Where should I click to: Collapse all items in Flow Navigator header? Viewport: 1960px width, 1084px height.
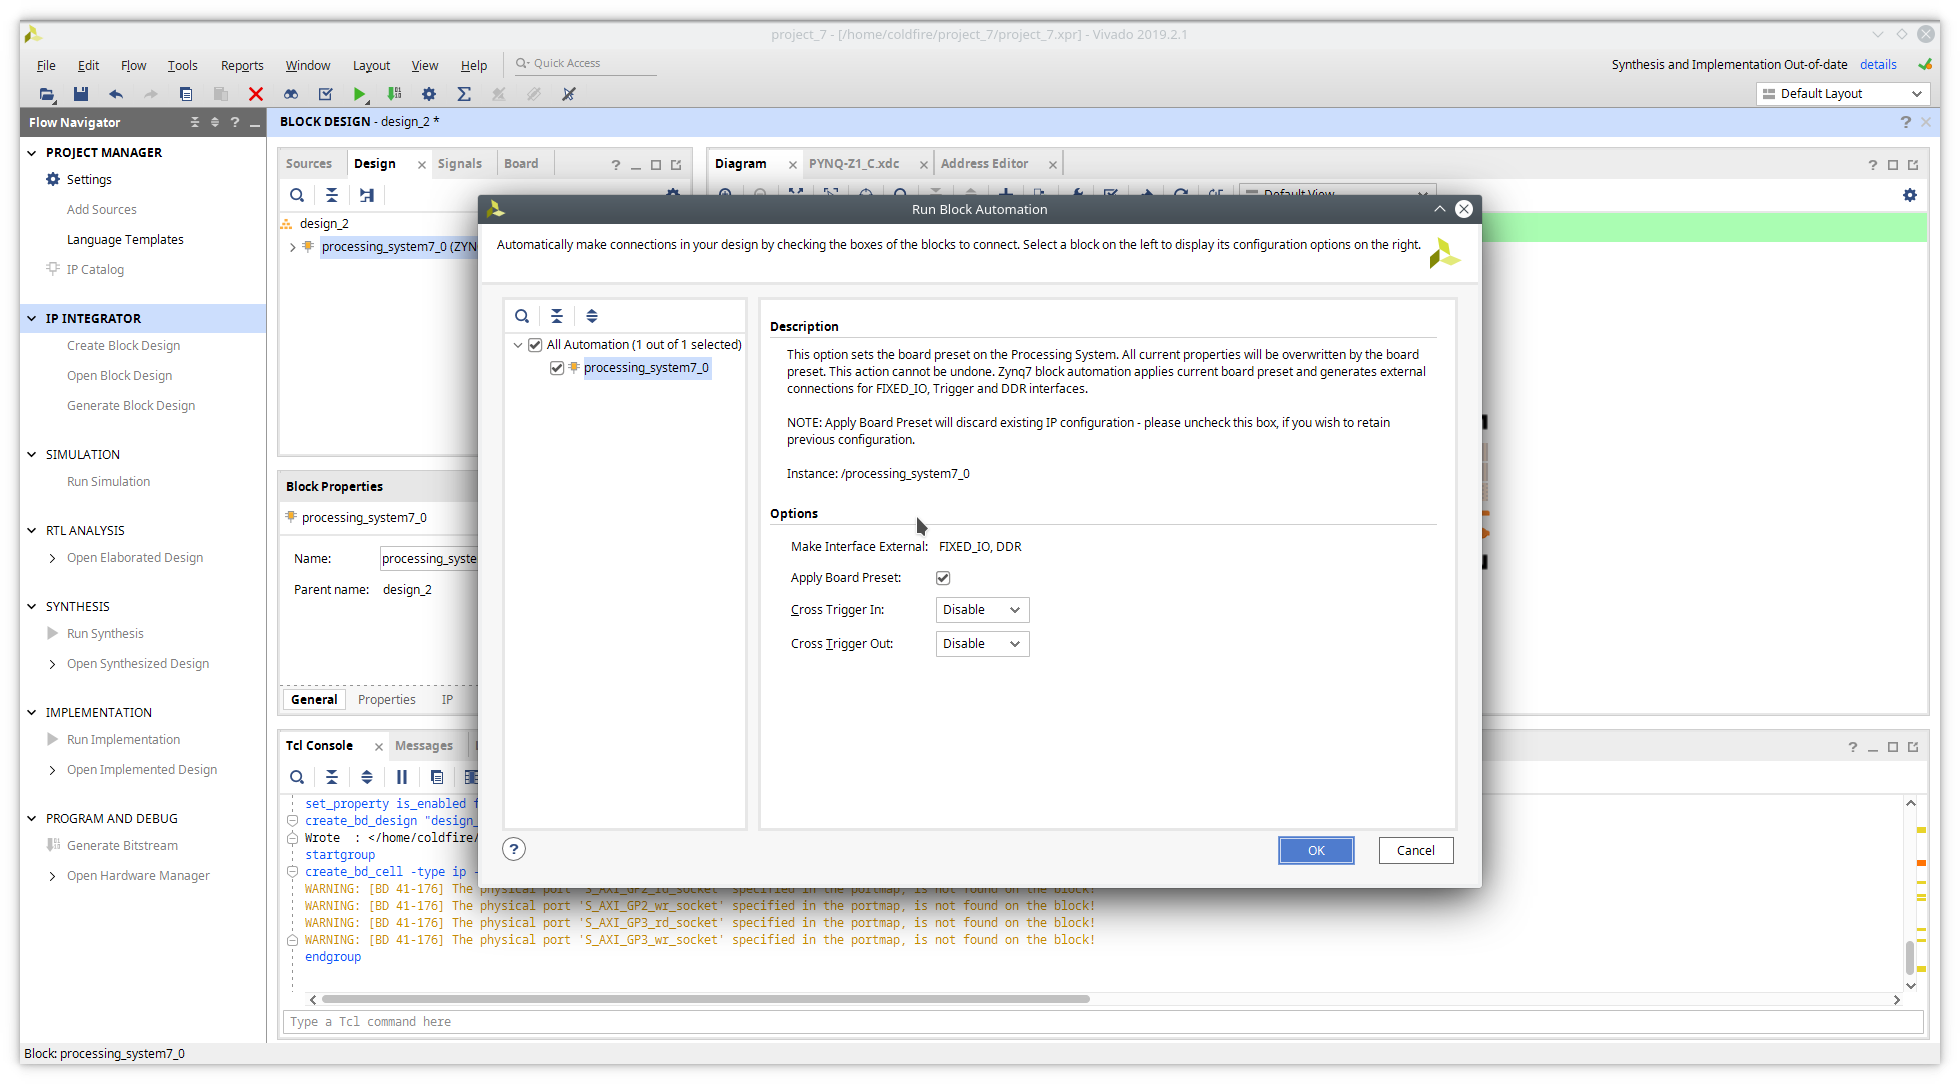click(195, 122)
